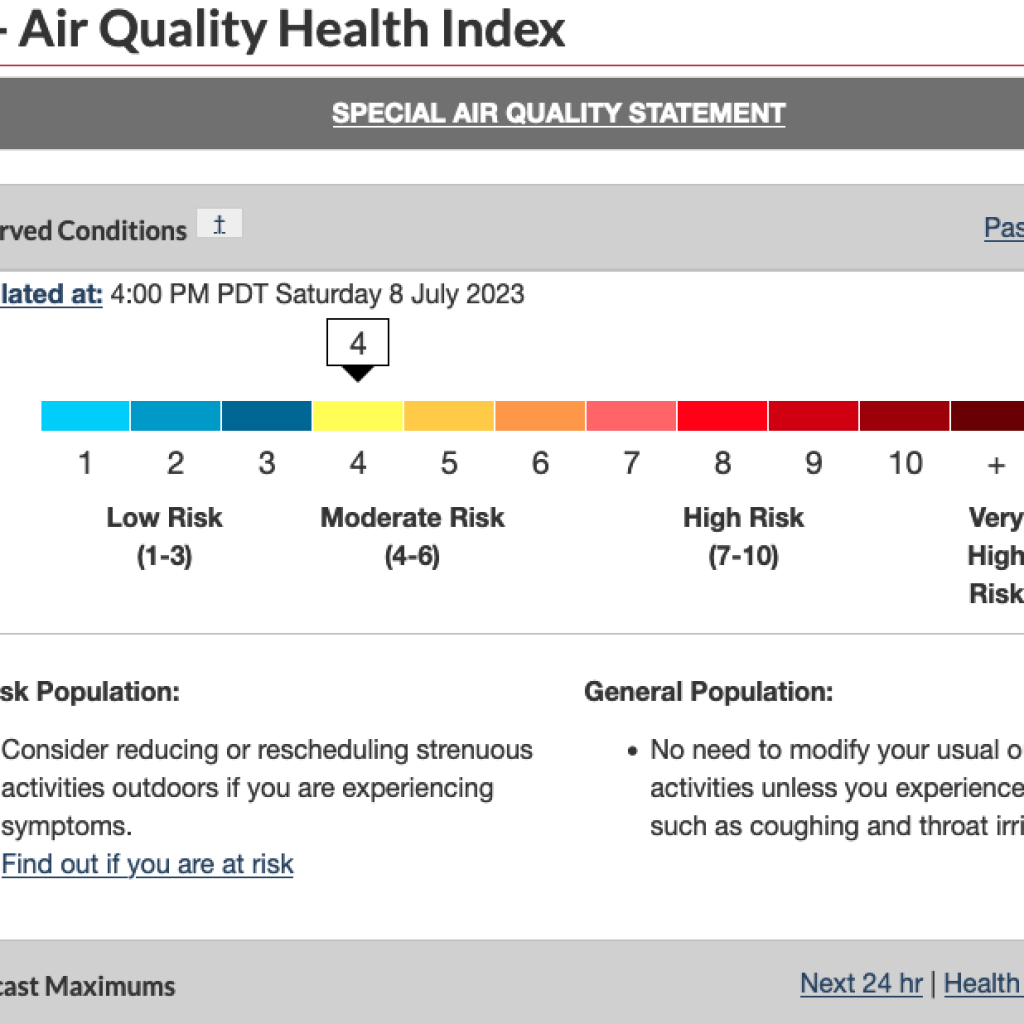1024x1024 pixels.
Task: Open the 'Calculated at' link before the 4:00 PM timestamp
Action: tap(50, 294)
